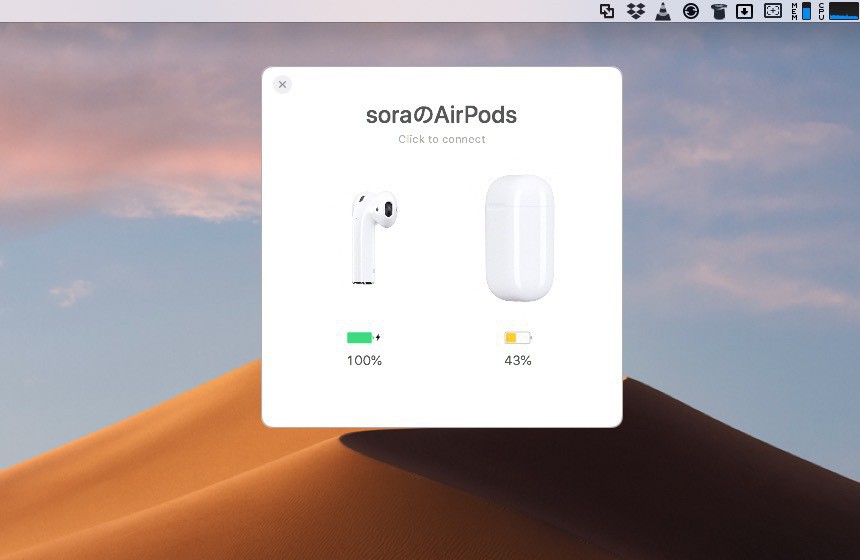
Task: Click the green charging battery icon
Action: [364, 337]
